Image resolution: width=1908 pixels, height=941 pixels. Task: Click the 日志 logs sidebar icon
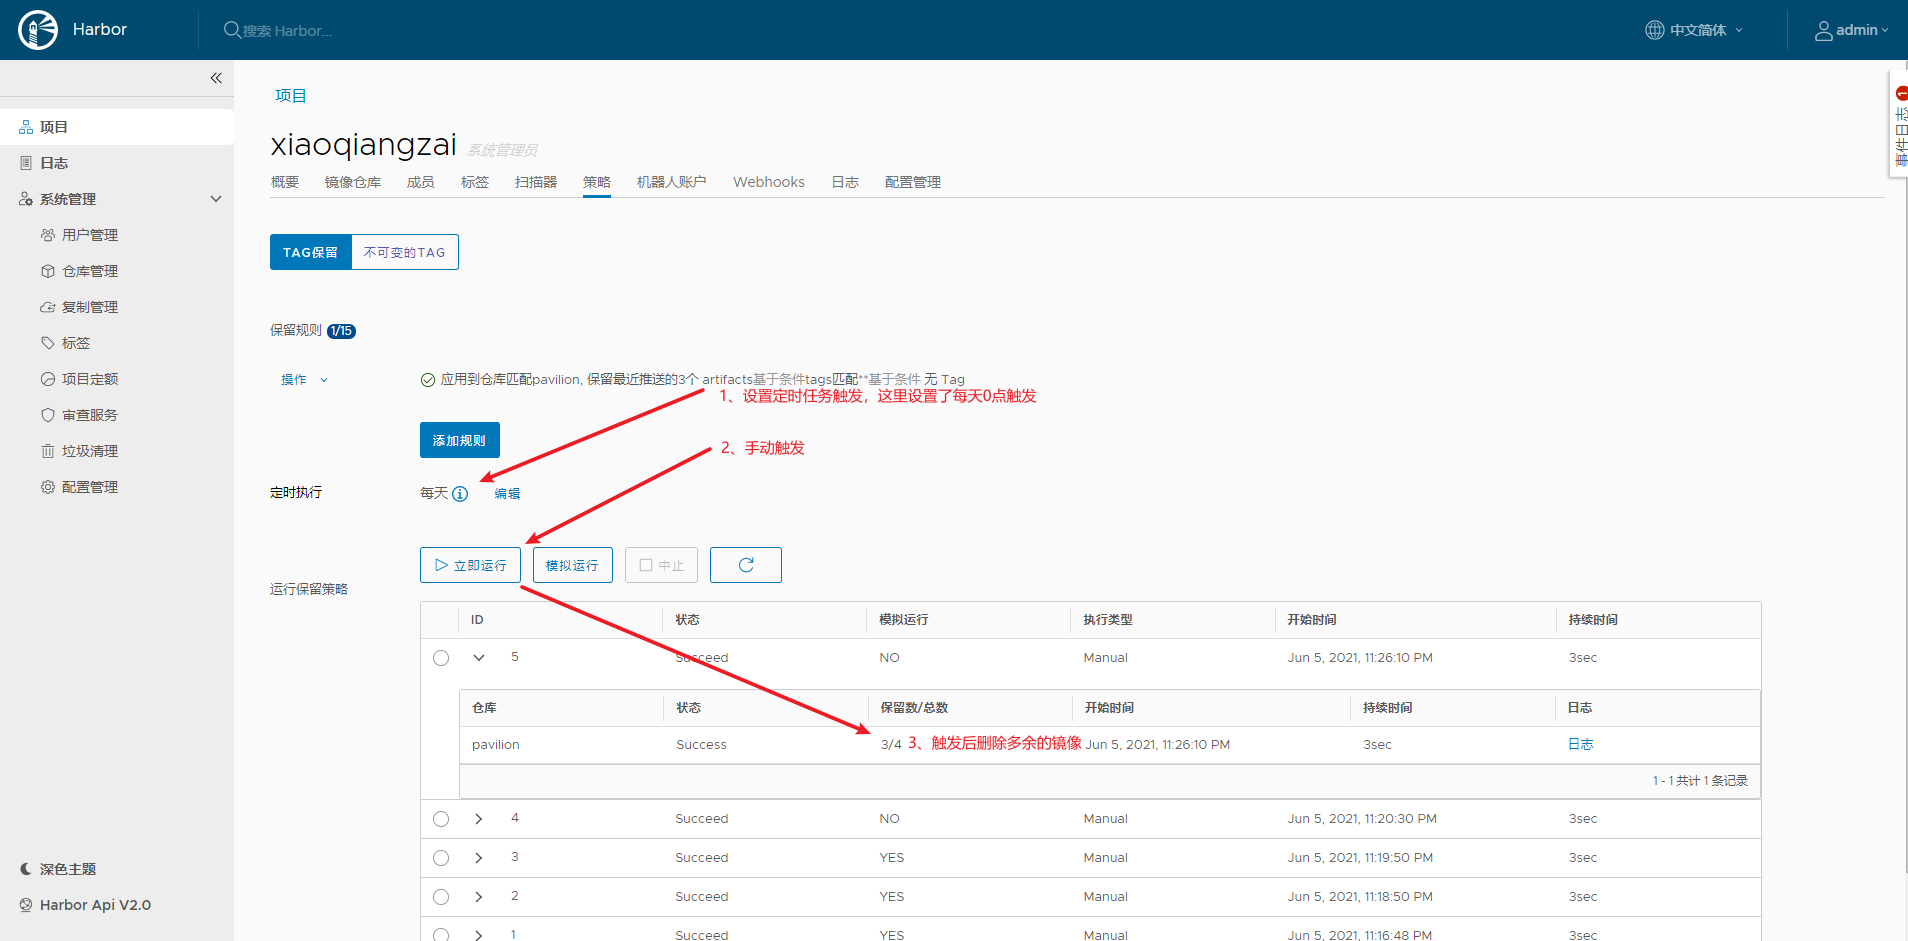click(x=26, y=163)
